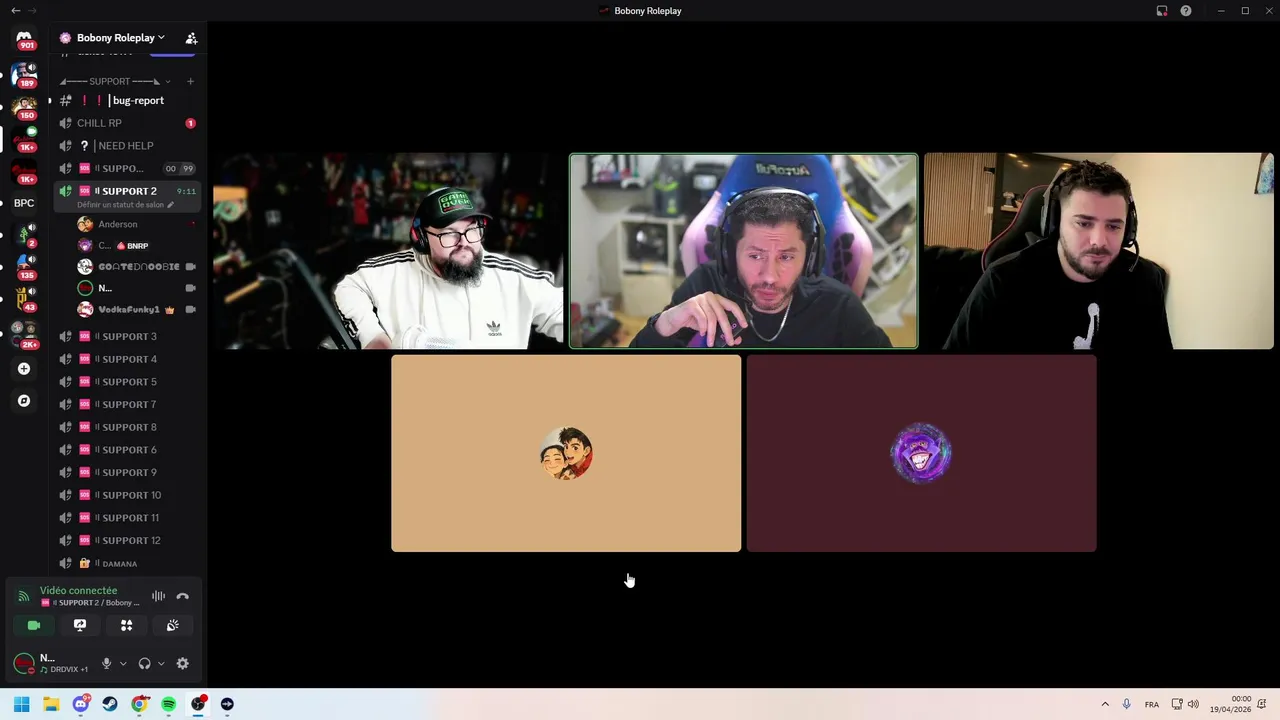1280x720 pixels.
Task: Join SUPPORT 5 voice channel
Action: click(127, 382)
